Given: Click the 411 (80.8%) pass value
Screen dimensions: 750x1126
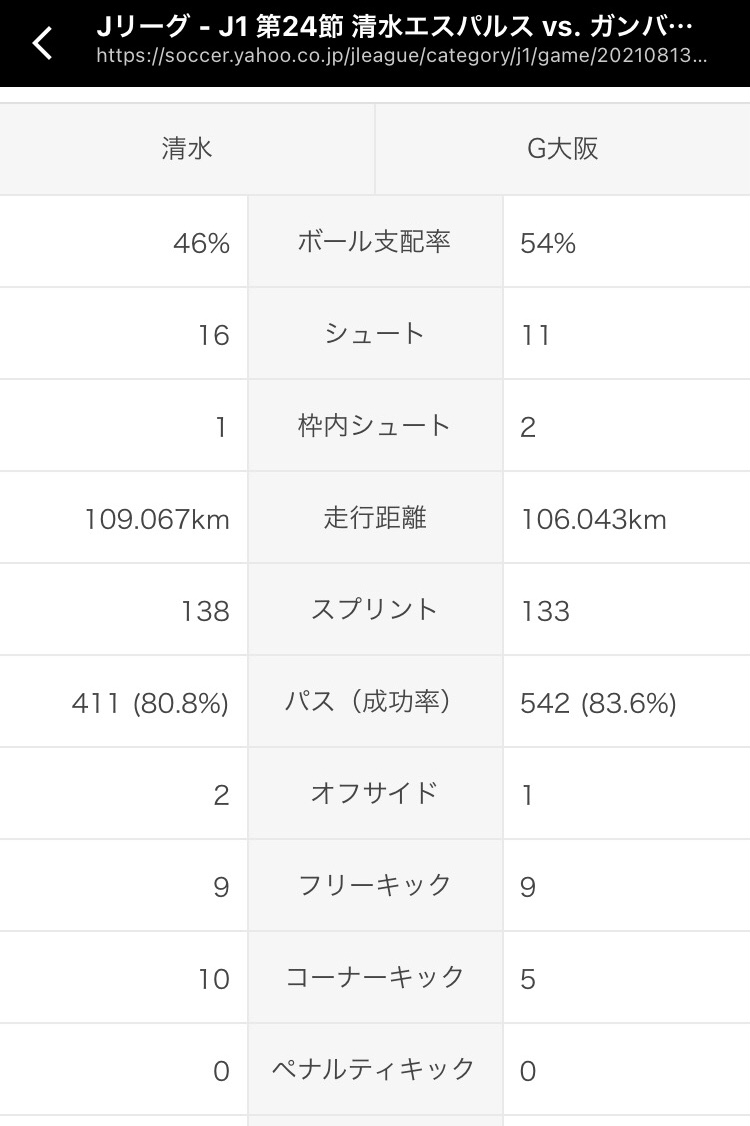Looking at the screenshot, I should pyautogui.click(x=150, y=703).
